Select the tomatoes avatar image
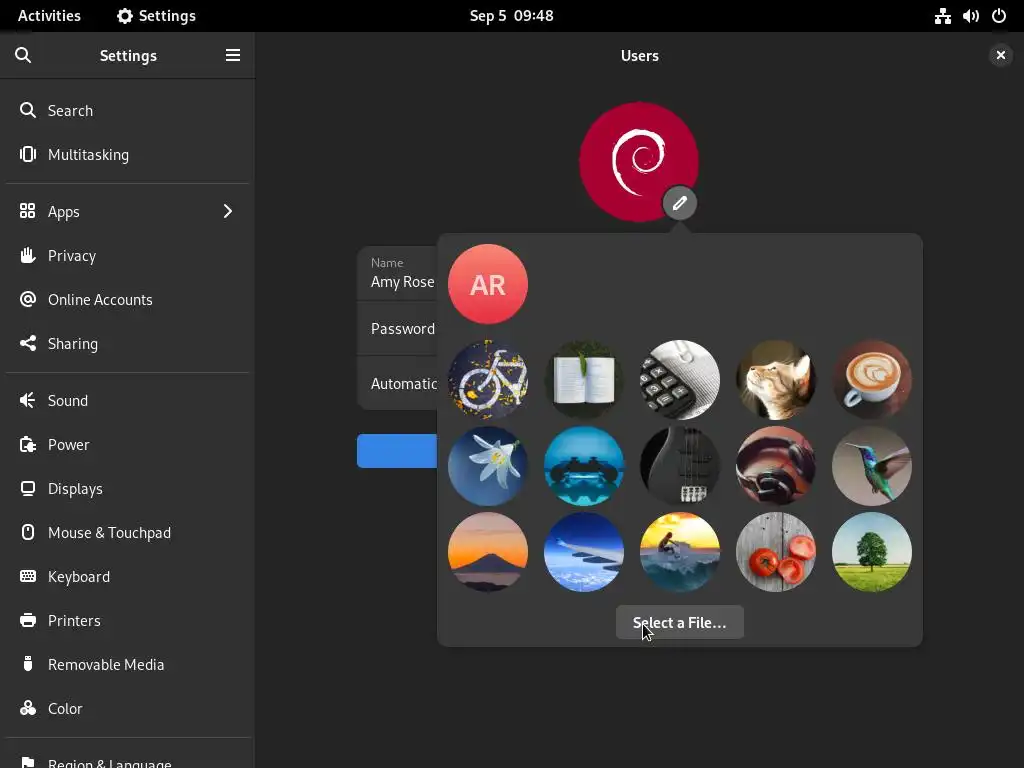The image size is (1024, 768). coord(776,552)
